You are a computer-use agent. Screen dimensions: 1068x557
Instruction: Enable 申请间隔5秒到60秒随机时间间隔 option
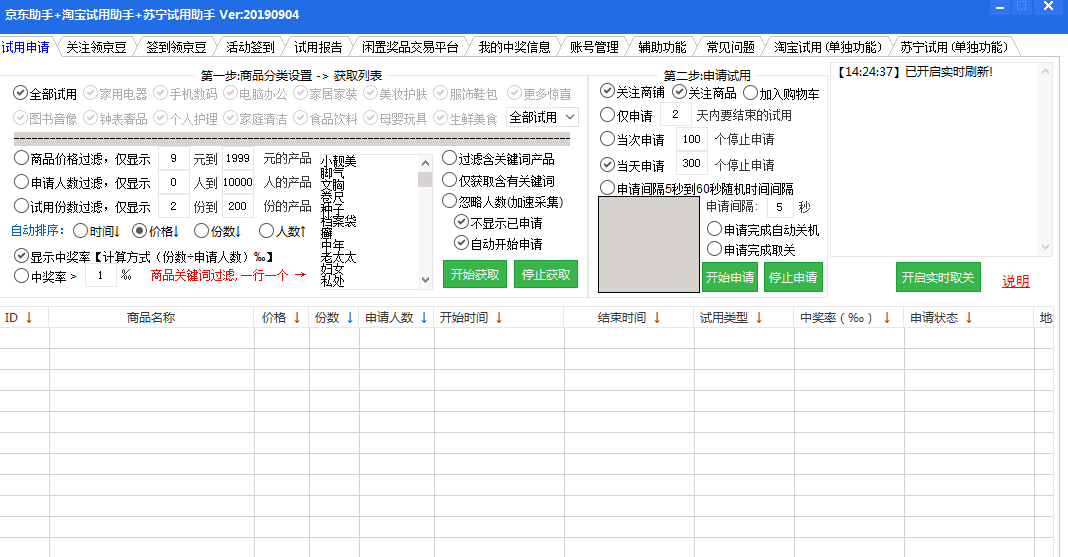point(696,188)
